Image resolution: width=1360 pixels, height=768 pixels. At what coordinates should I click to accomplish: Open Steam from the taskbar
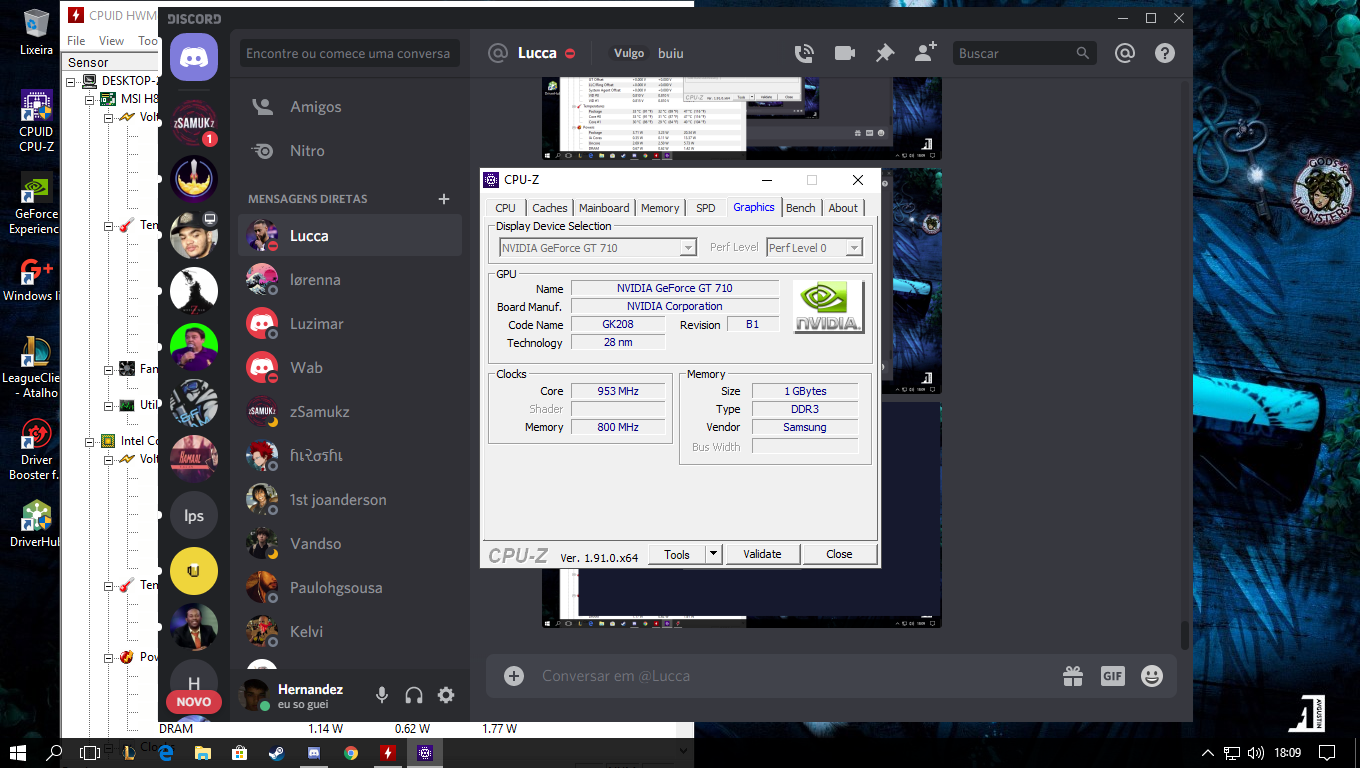(x=276, y=752)
